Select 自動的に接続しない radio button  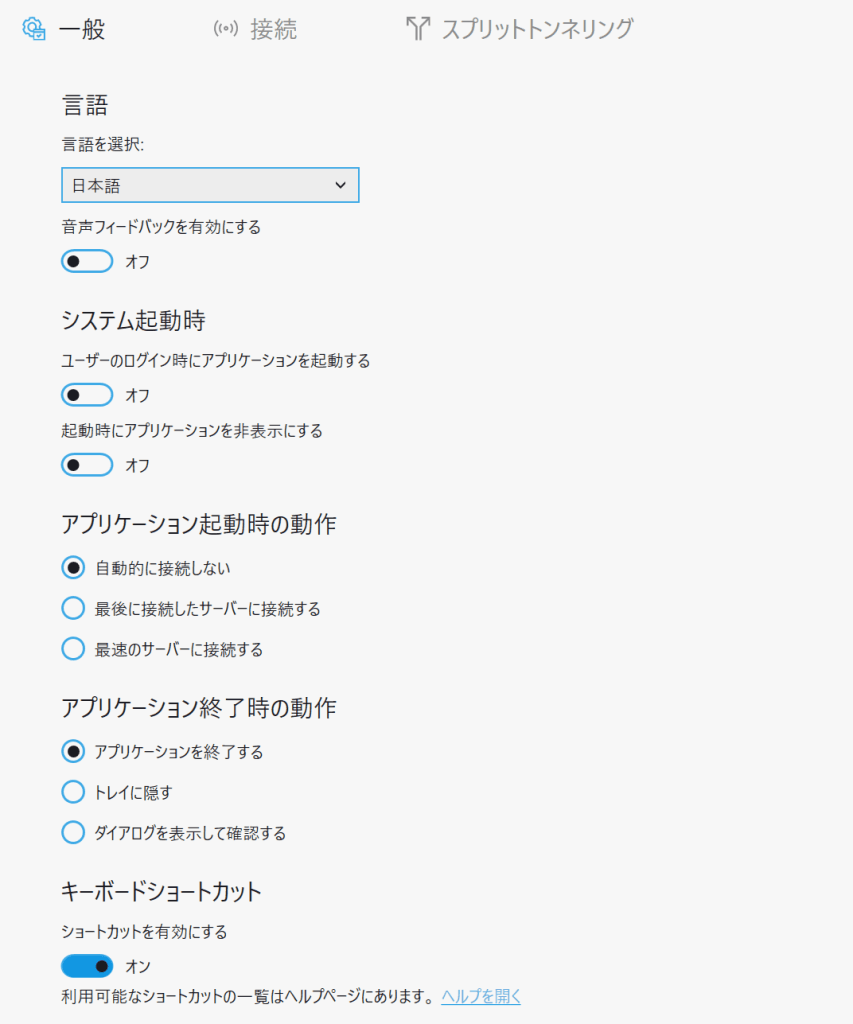pos(73,568)
